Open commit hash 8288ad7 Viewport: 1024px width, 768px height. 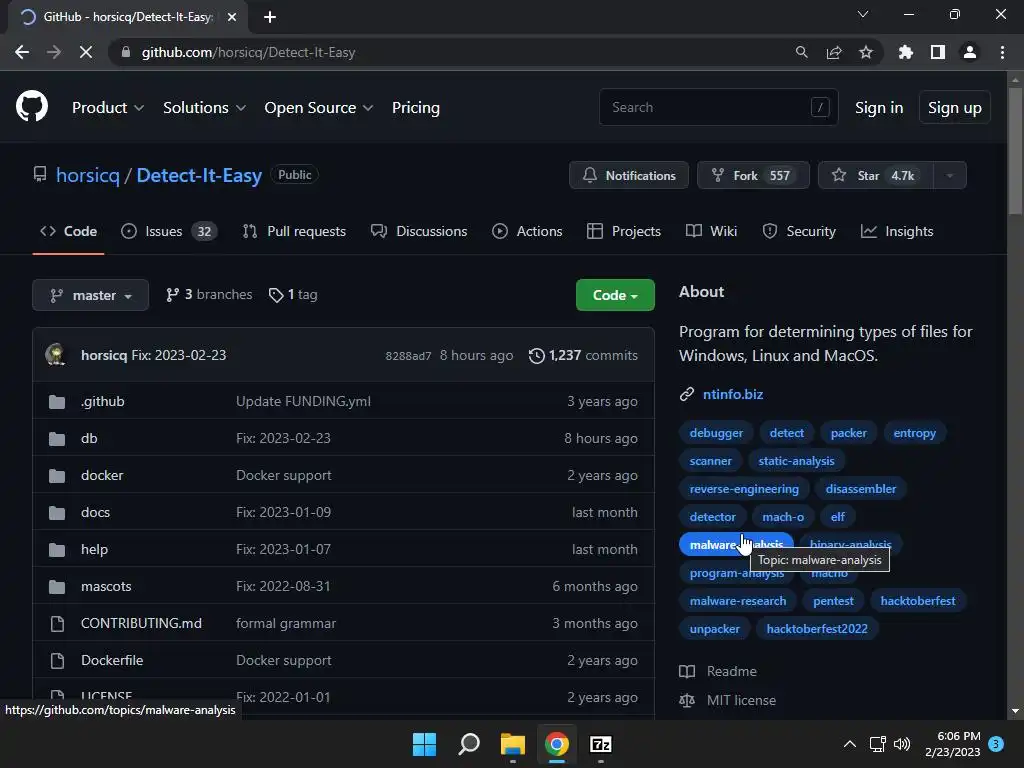click(408, 356)
